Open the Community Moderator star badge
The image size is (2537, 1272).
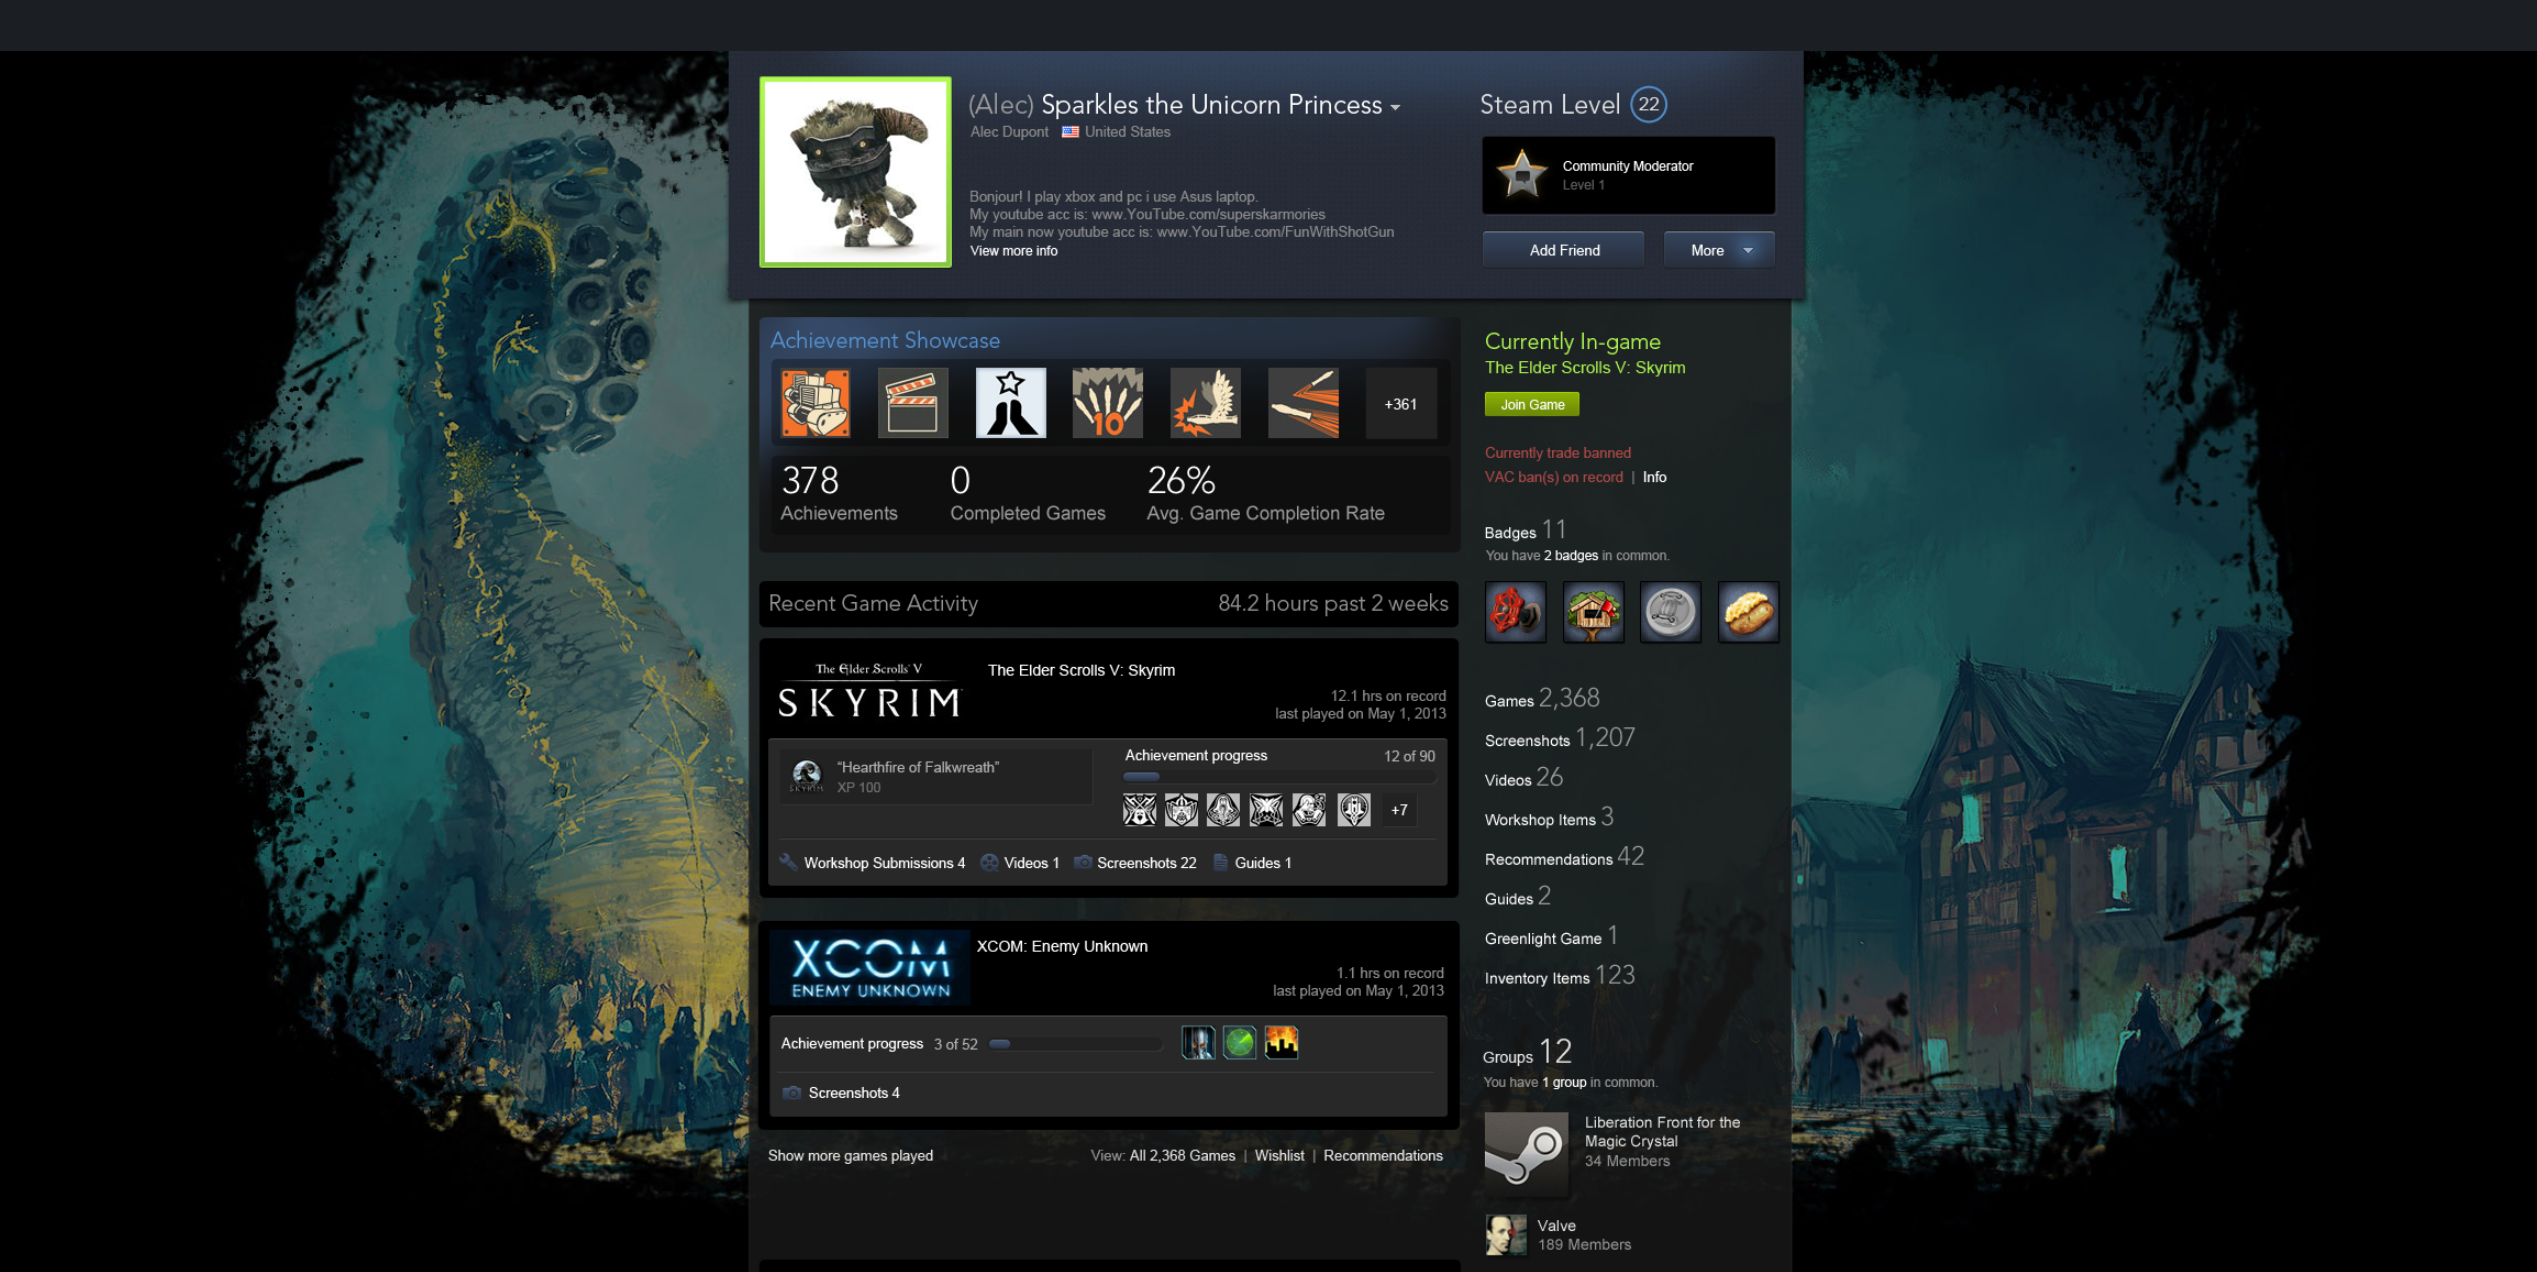[1521, 174]
